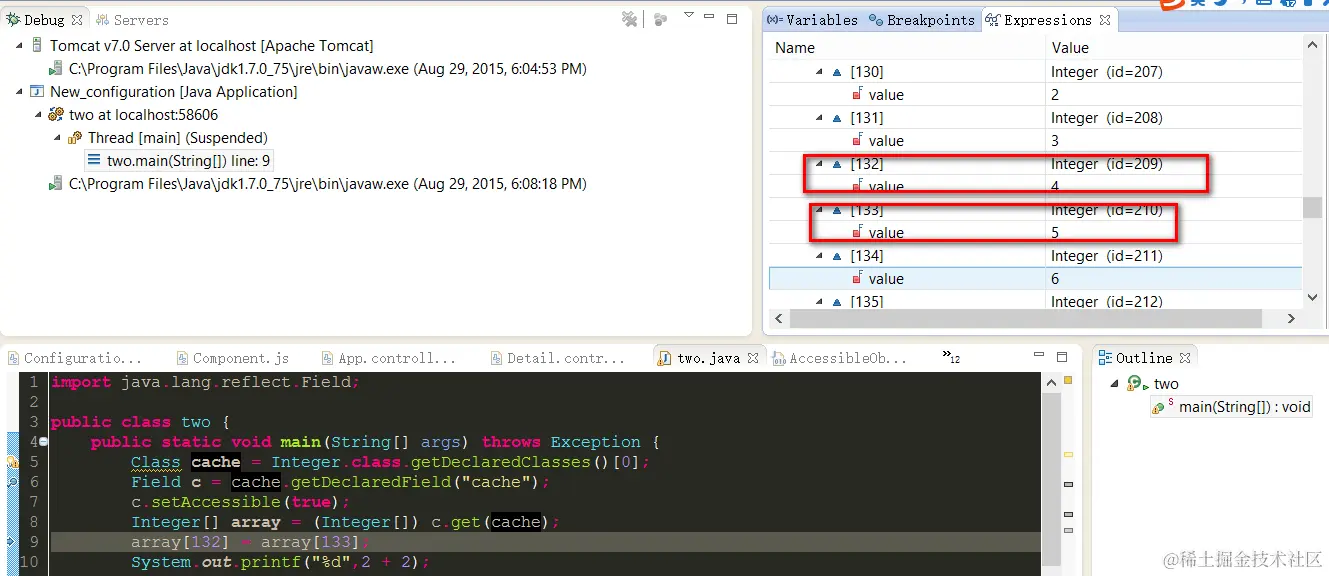This screenshot has height=576, width=1329.
Task: Open the Configuratio... editor tab
Action: [x=75, y=358]
